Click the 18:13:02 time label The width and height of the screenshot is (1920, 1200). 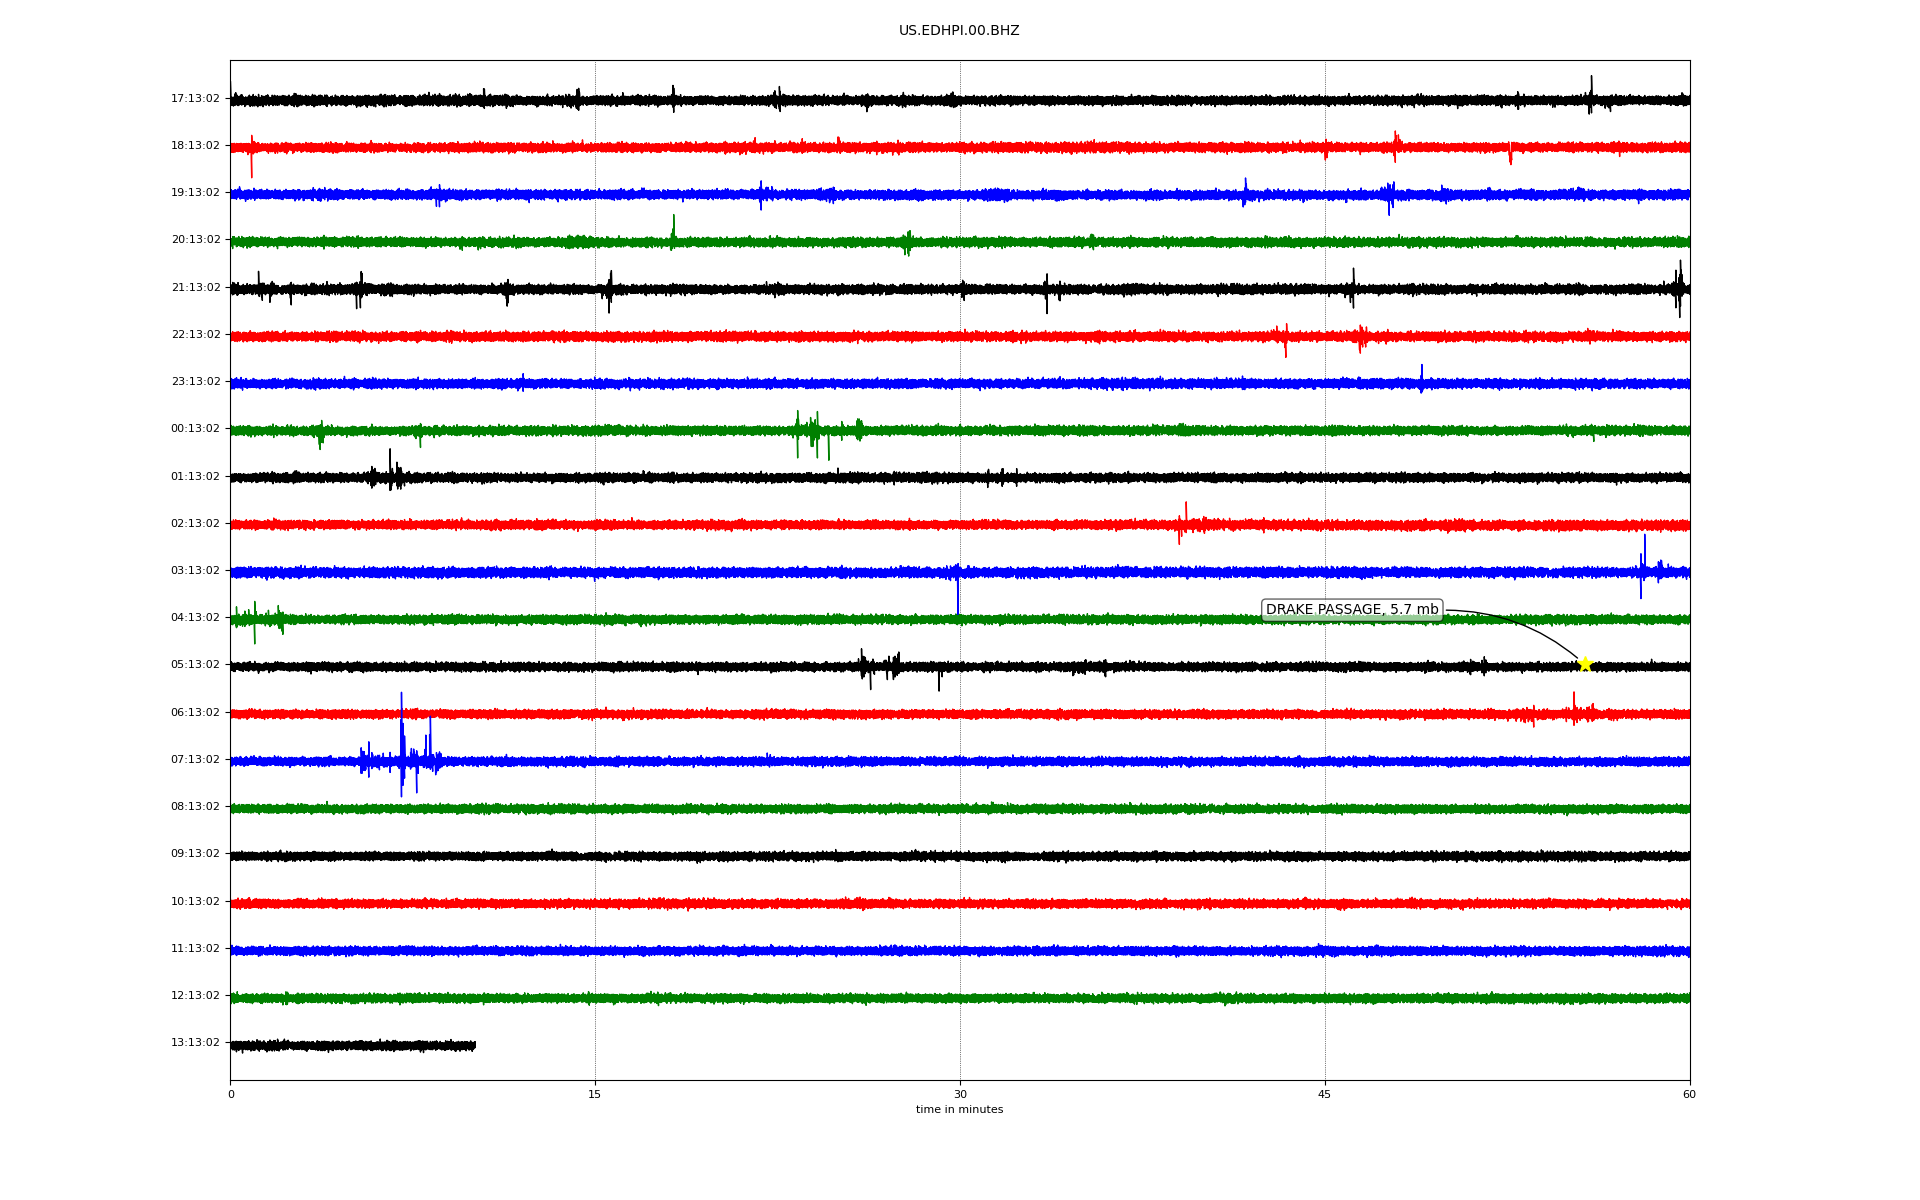pyautogui.click(x=195, y=146)
